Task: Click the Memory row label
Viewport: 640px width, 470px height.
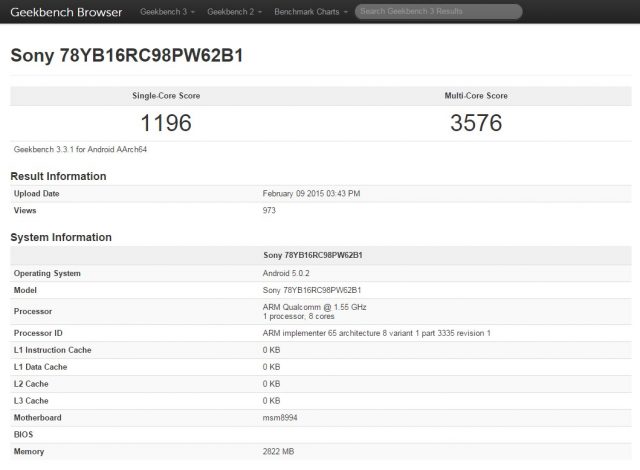Action: click(29, 451)
